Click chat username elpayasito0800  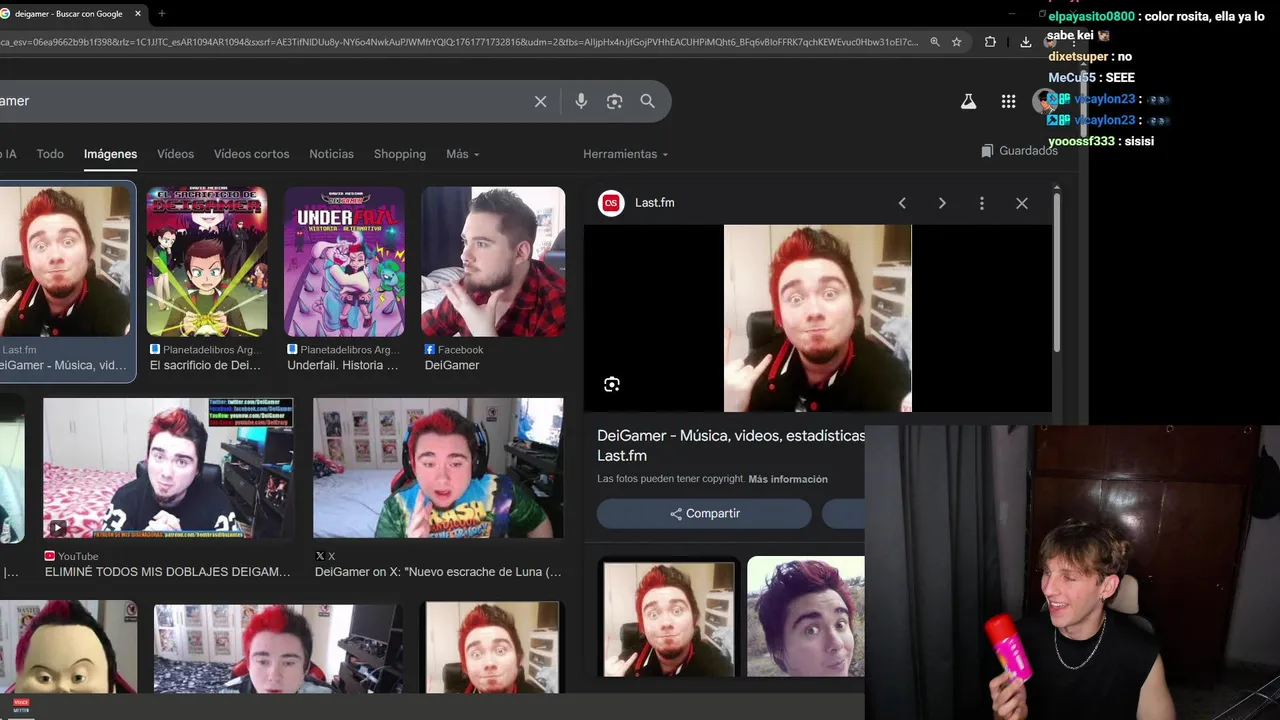click(x=1091, y=17)
